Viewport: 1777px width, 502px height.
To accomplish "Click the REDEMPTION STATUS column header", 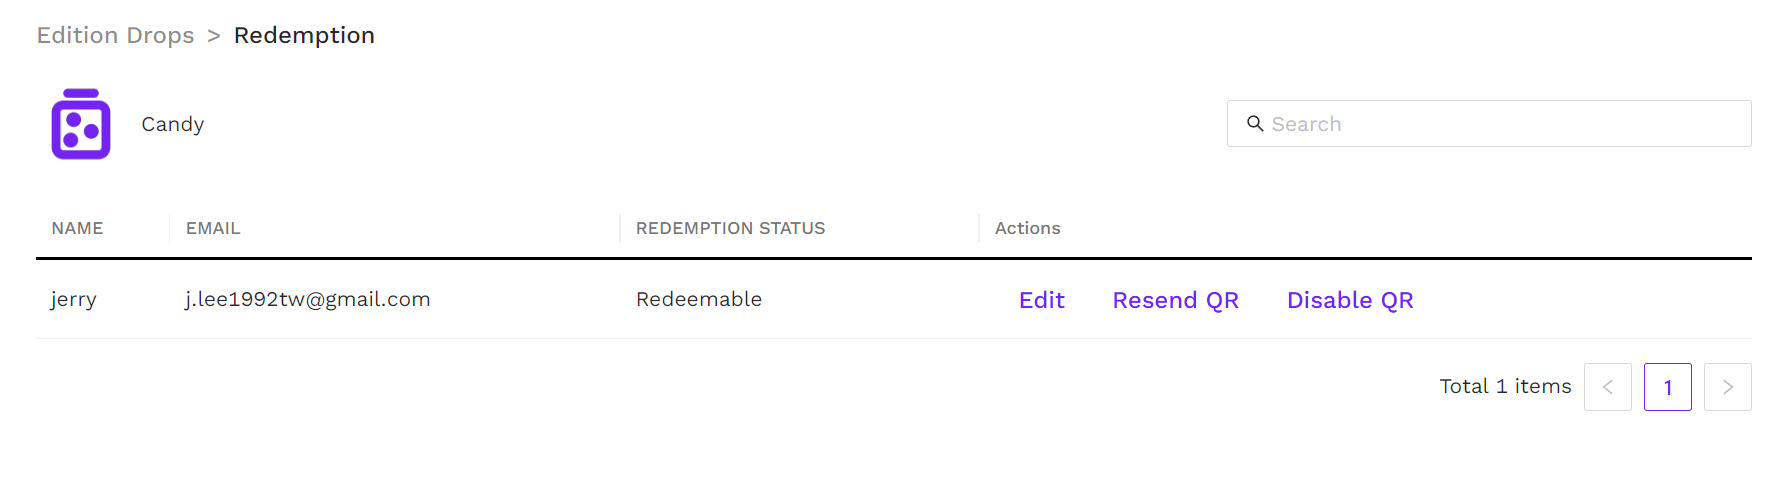I will 730,228.
